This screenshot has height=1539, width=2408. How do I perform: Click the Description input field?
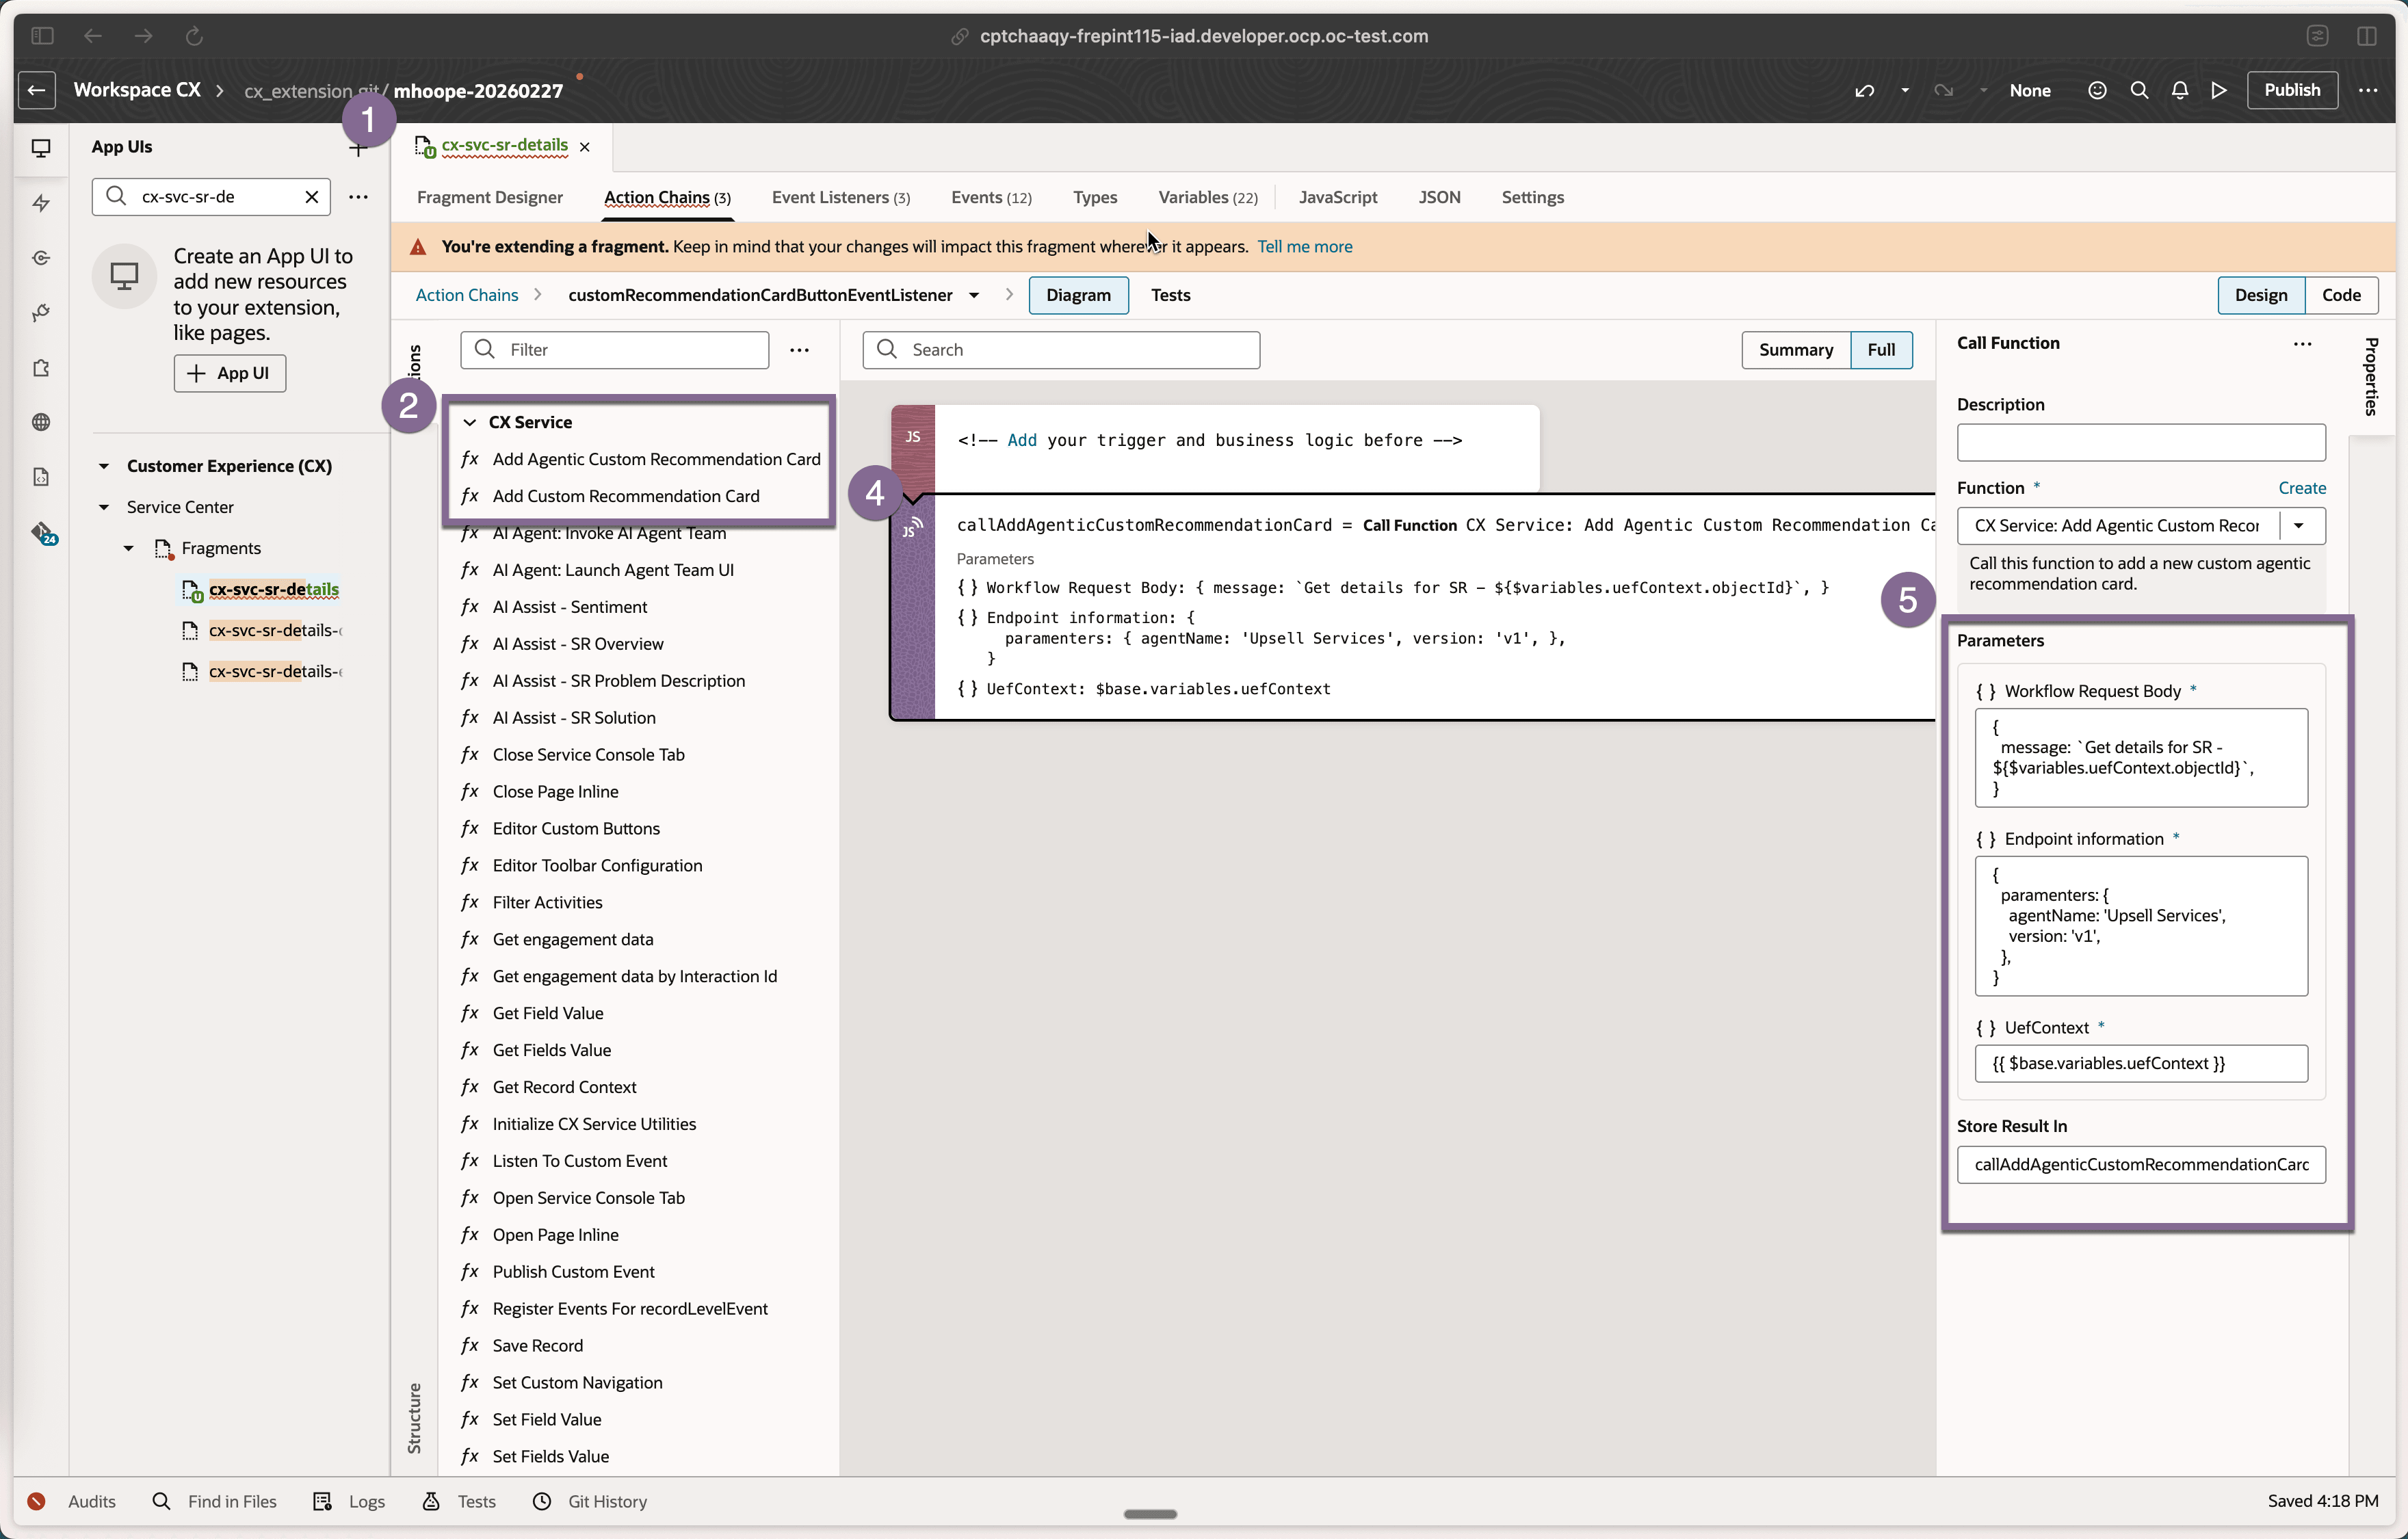pyautogui.click(x=2140, y=442)
